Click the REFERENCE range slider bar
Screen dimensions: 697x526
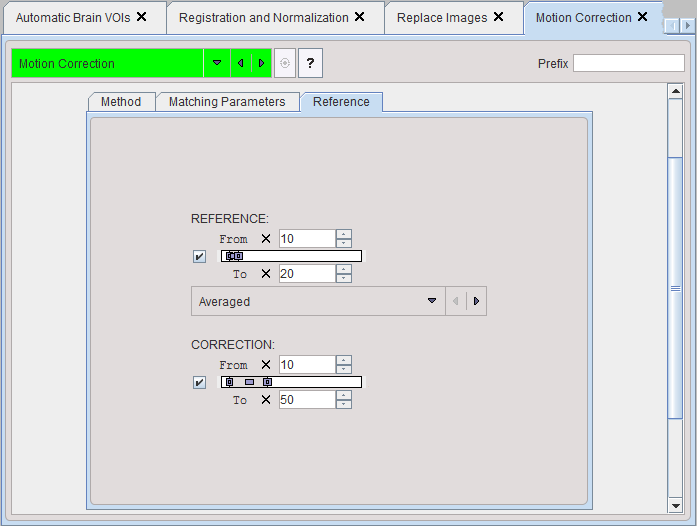[292, 256]
